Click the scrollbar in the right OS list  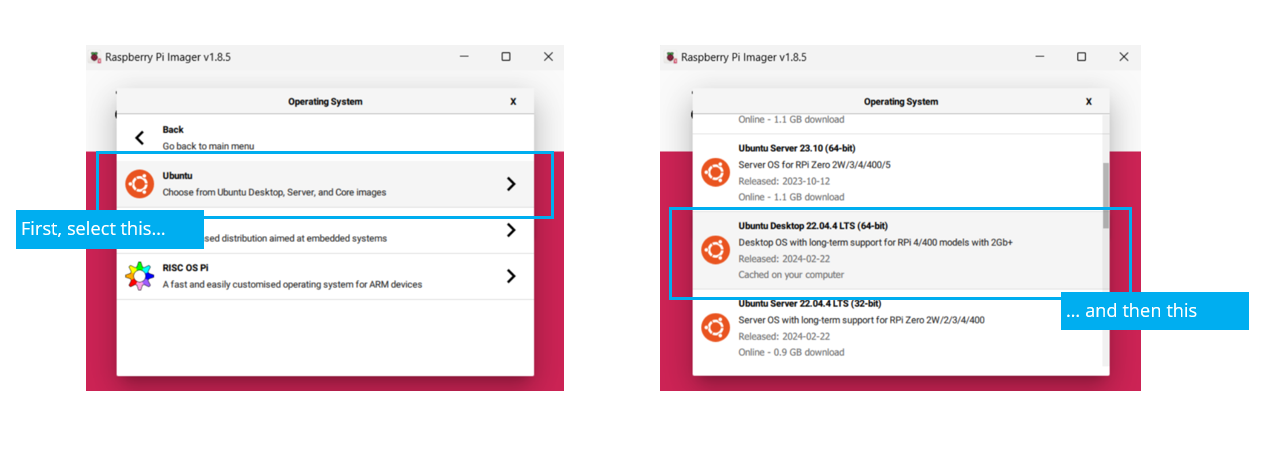tap(1105, 195)
